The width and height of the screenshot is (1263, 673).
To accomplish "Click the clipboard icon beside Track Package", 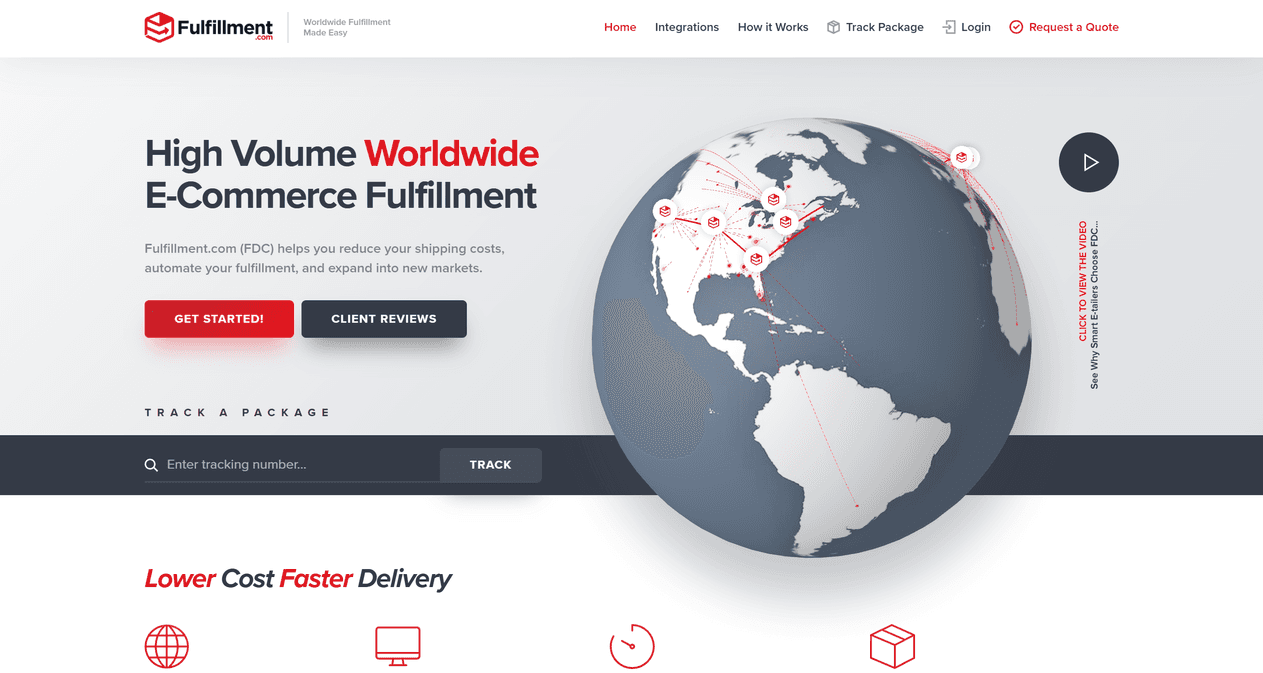I will pos(832,27).
